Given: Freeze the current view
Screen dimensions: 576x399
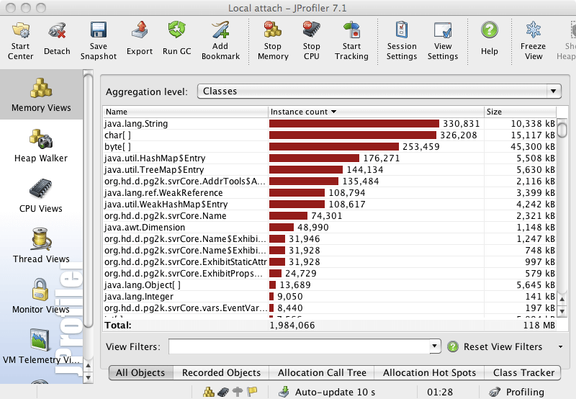Looking at the screenshot, I should coord(533,40).
